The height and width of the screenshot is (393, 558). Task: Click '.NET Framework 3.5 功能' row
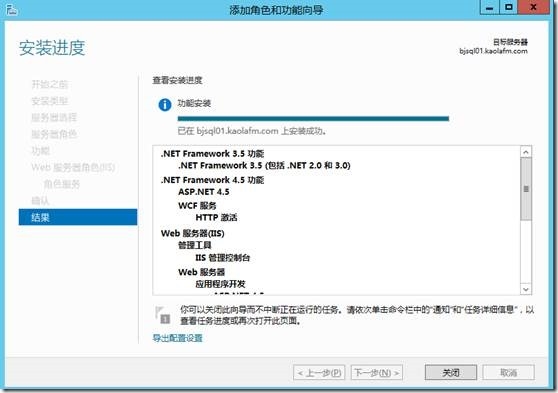(x=212, y=154)
